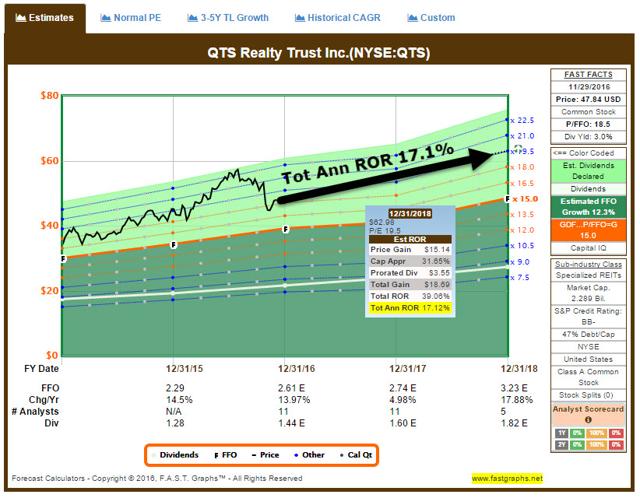Toggle Other in the chart legend
Viewport: 640px width, 498px height.
pyautogui.click(x=309, y=455)
